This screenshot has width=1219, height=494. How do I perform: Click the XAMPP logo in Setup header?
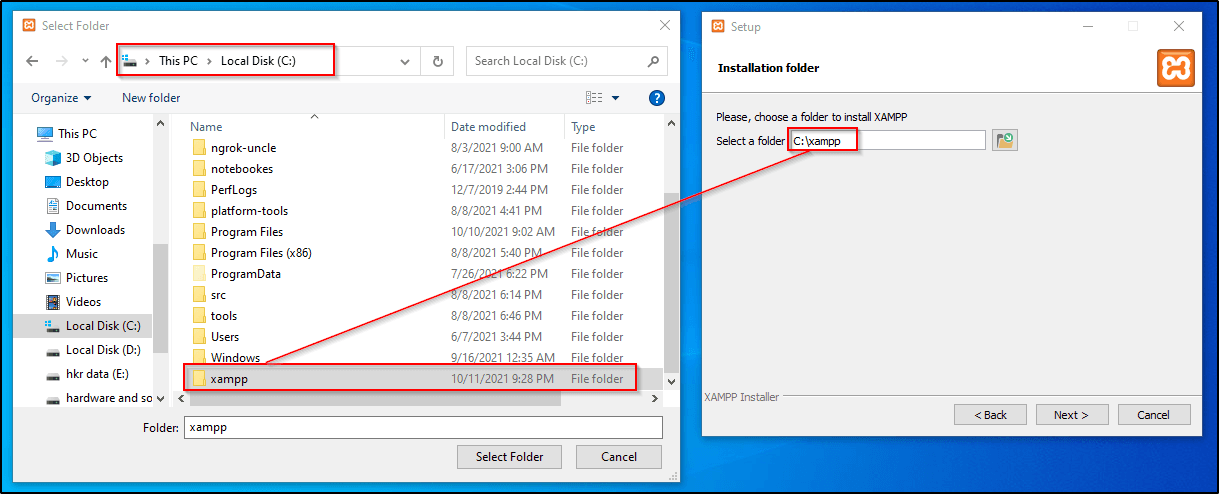point(1175,68)
